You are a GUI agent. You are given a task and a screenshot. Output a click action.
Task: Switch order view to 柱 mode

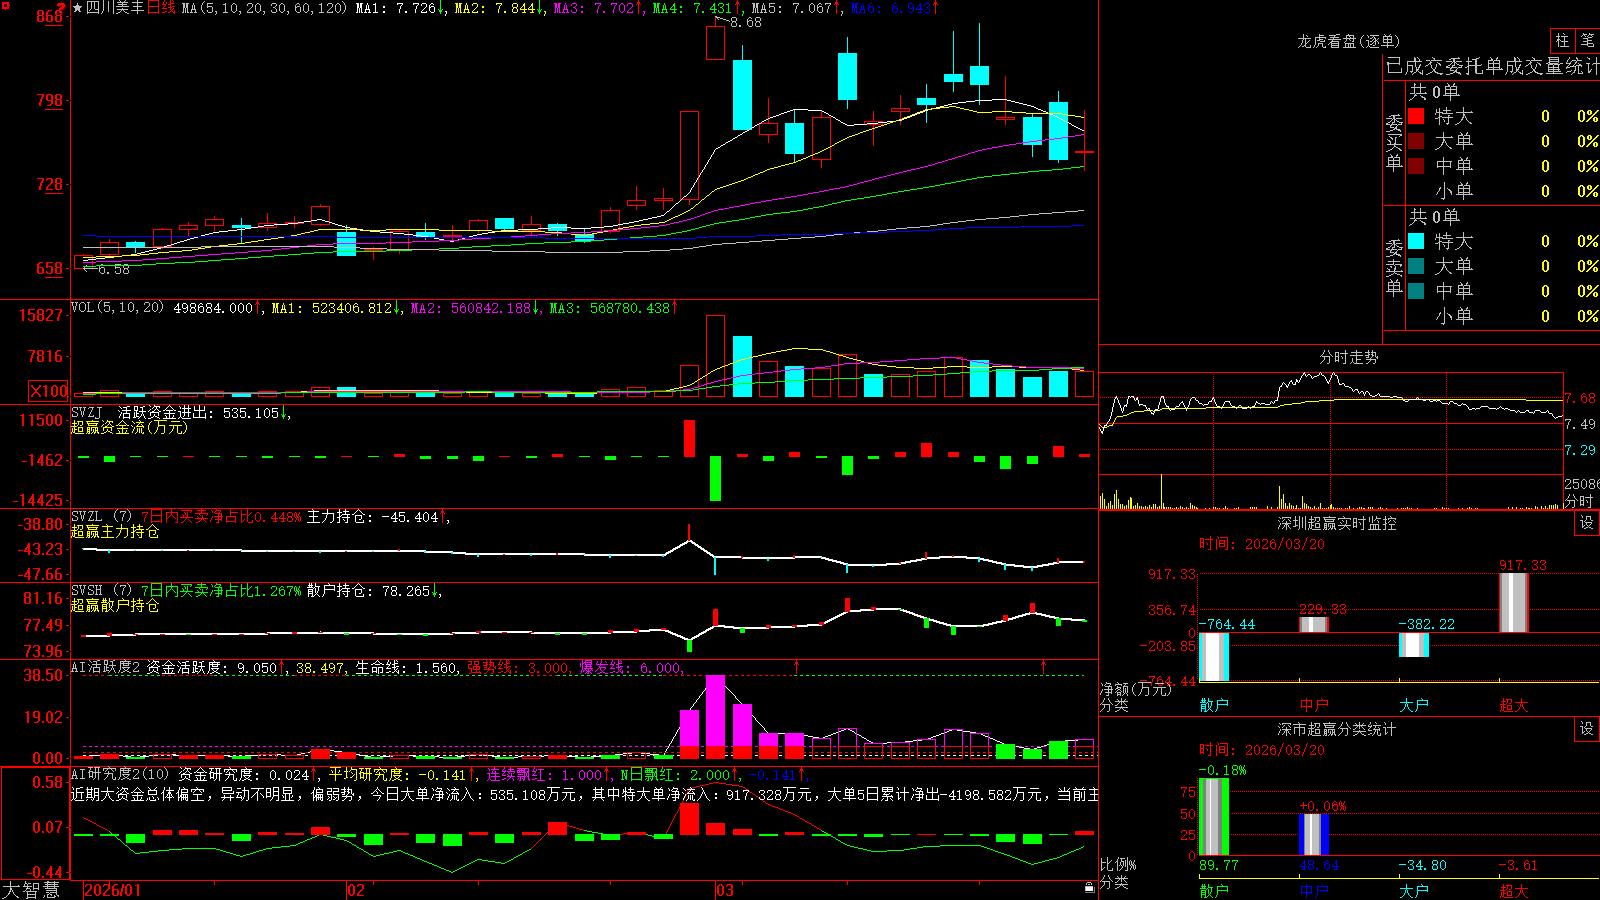pos(1562,40)
